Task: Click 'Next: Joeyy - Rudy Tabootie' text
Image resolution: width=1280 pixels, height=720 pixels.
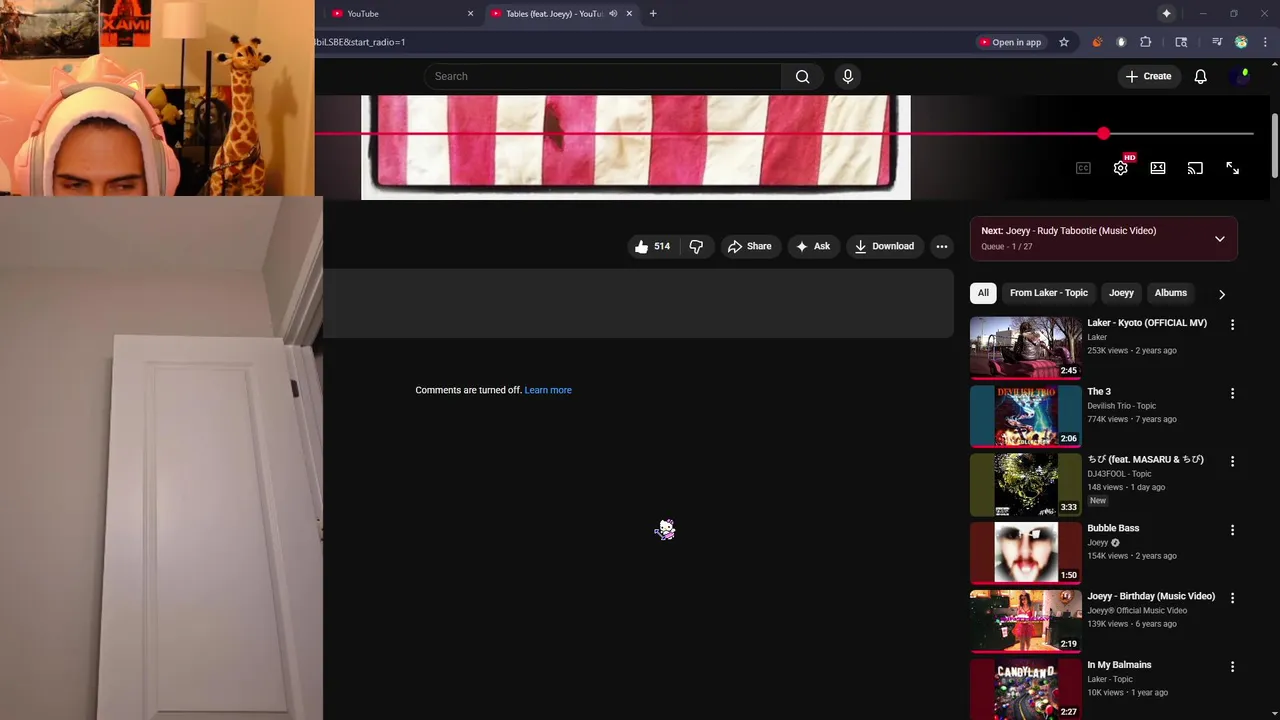Action: pyautogui.click(x=1068, y=231)
